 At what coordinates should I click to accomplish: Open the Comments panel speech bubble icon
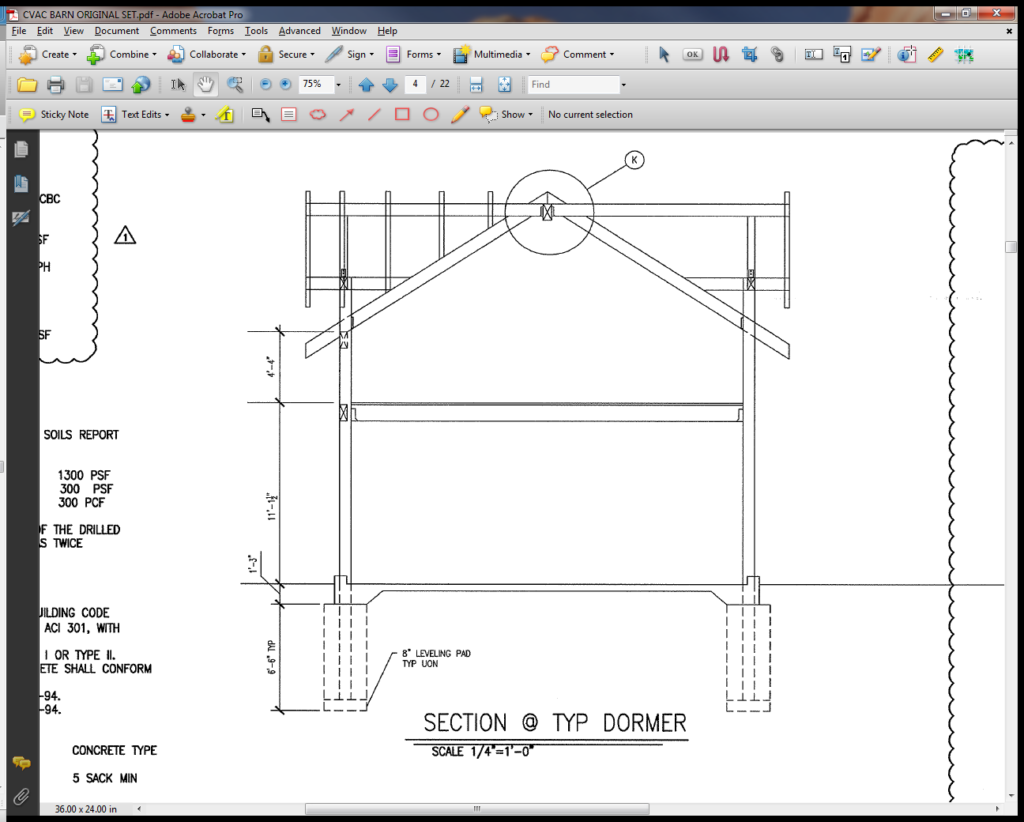(x=21, y=763)
